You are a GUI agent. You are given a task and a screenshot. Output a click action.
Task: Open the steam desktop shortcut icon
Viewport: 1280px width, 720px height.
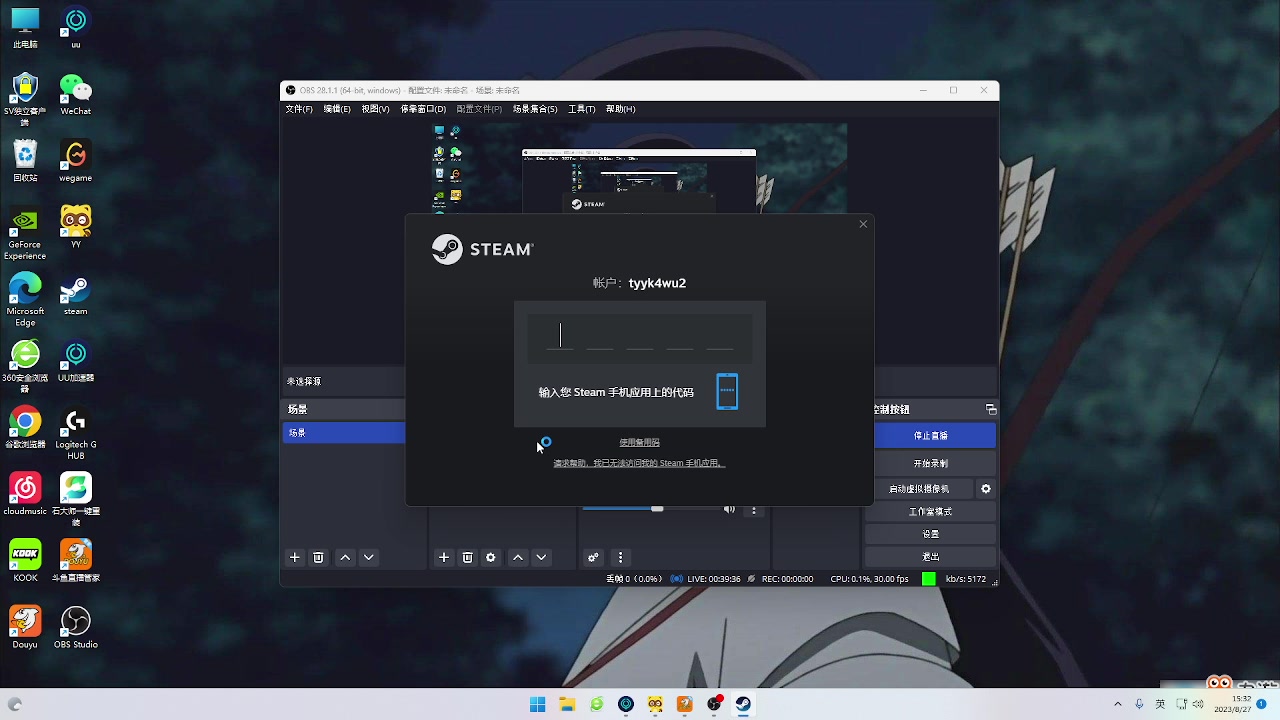point(76,295)
